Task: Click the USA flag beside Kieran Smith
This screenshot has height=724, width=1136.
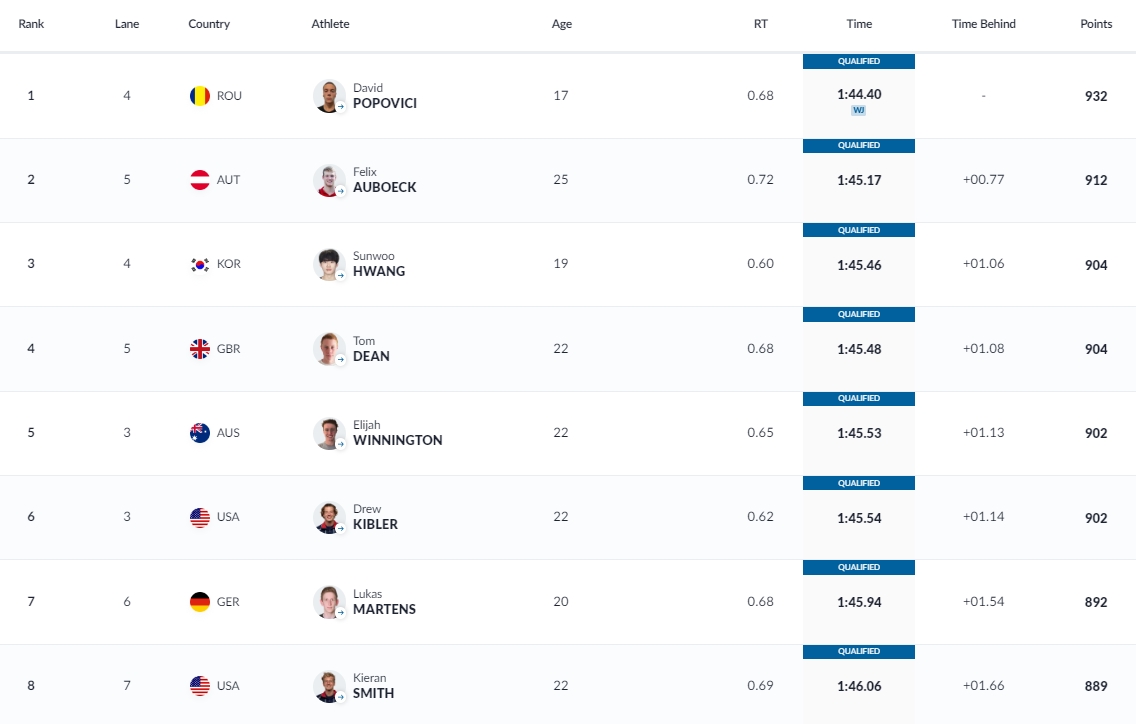Action: 200,686
